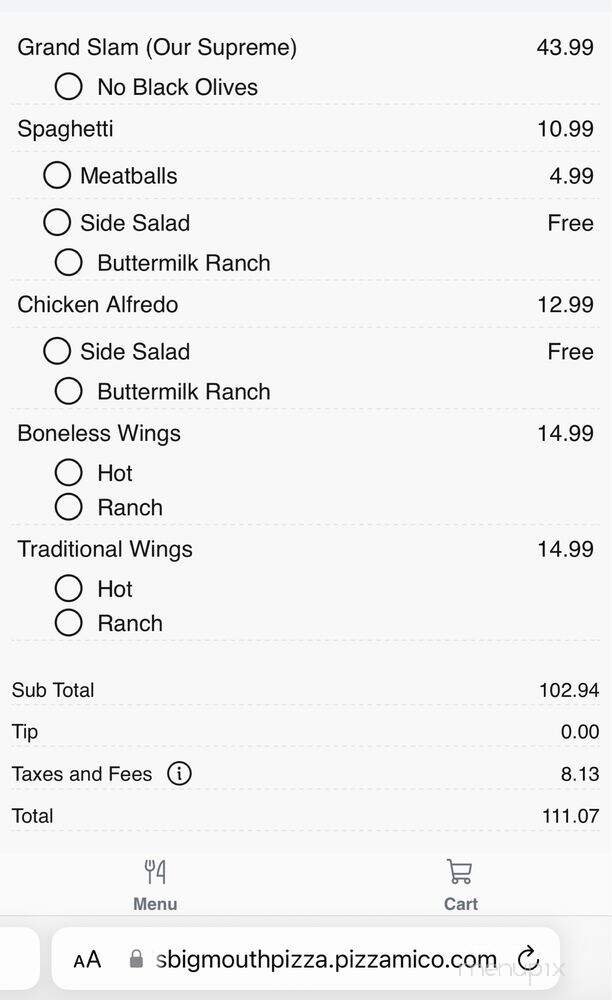The width and height of the screenshot is (612, 1000).
Task: Pick Buttermilk Ranch under Spaghetti
Action: point(68,262)
